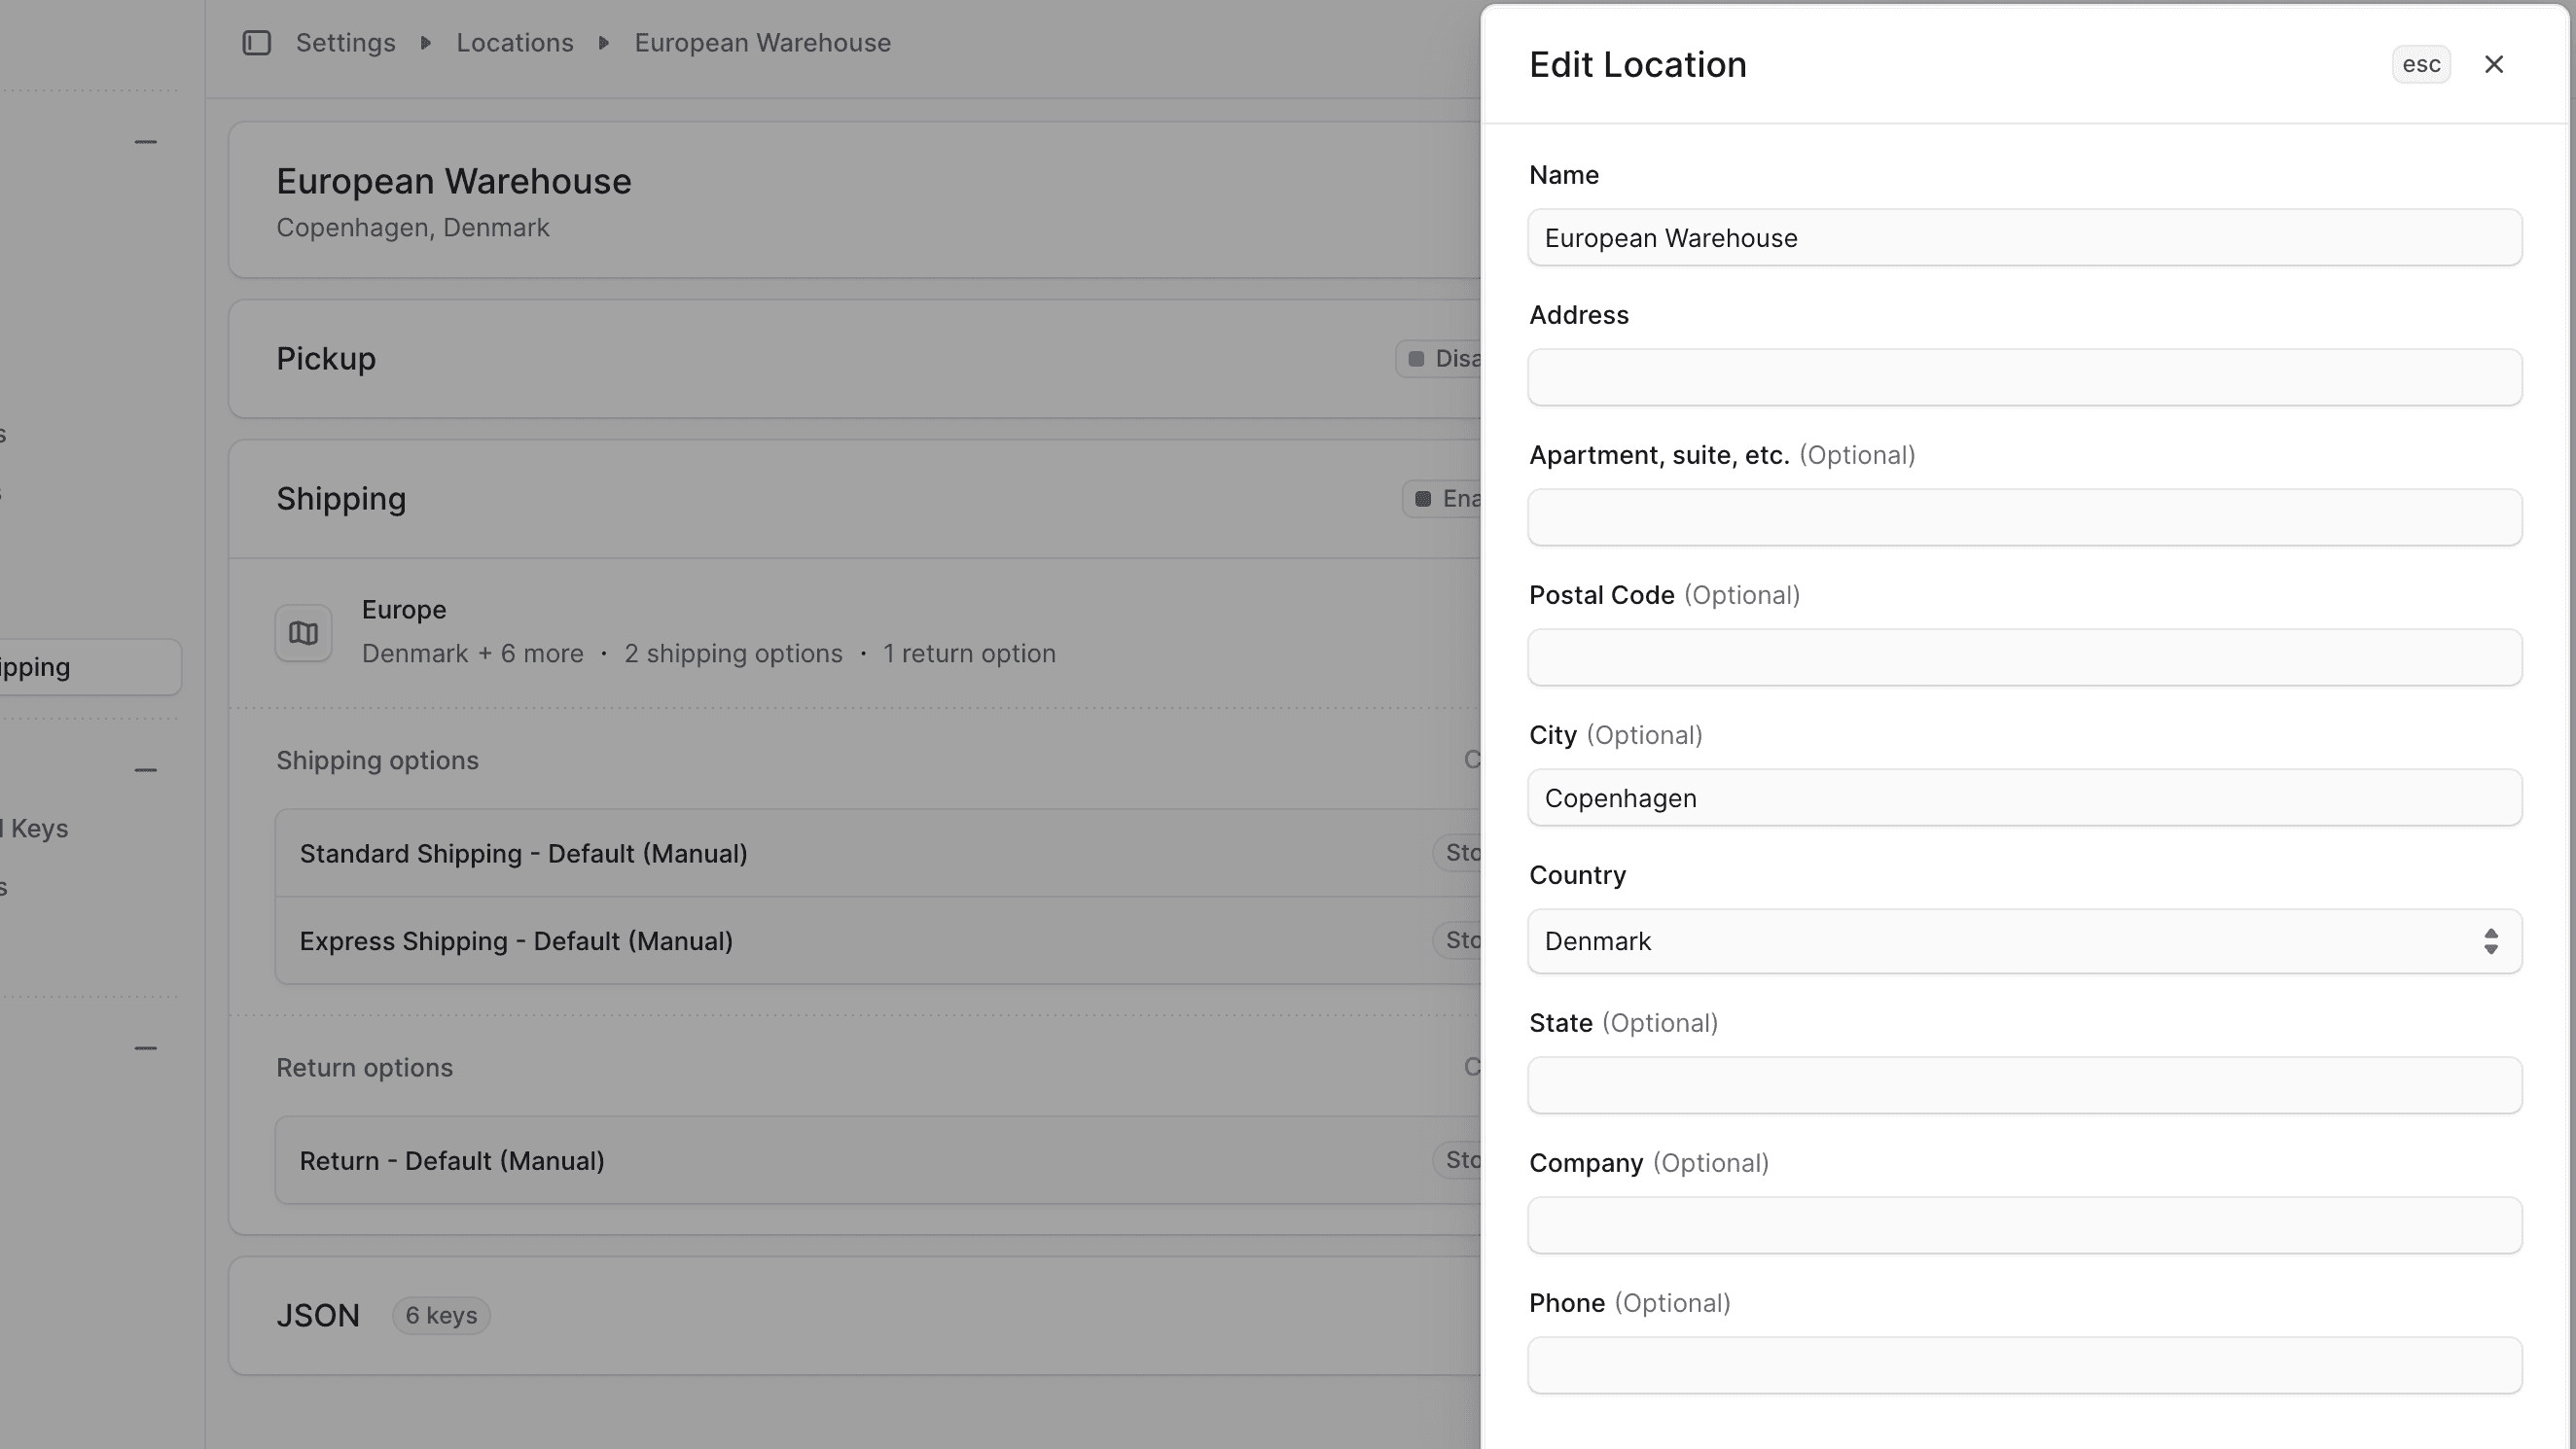This screenshot has width=2576, height=1449.
Task: Click into the Address field
Action: pos(2024,378)
